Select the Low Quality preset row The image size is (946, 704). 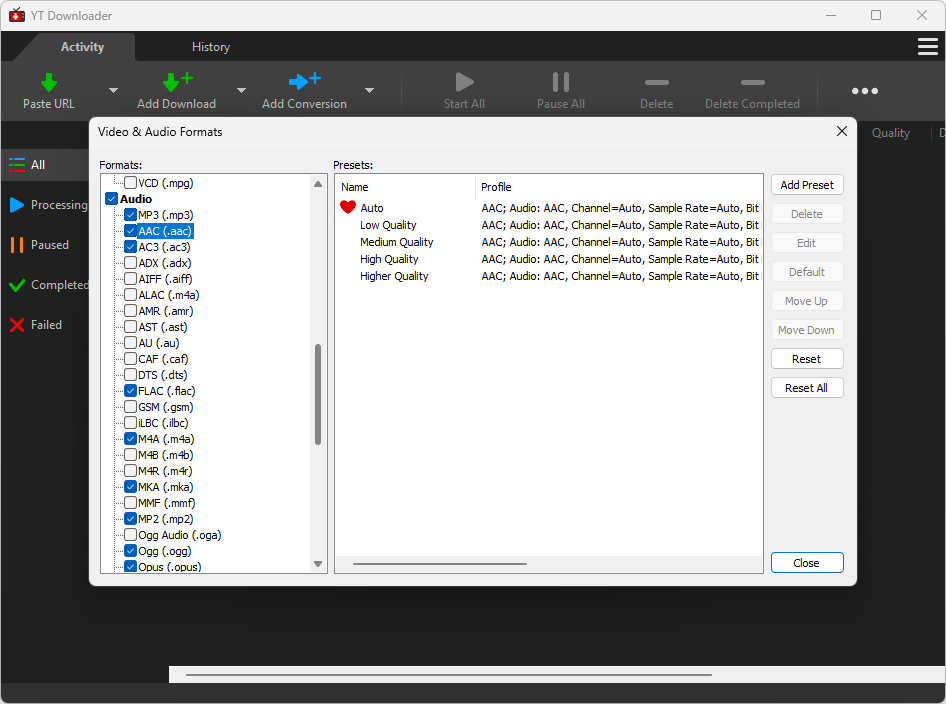click(x=549, y=225)
